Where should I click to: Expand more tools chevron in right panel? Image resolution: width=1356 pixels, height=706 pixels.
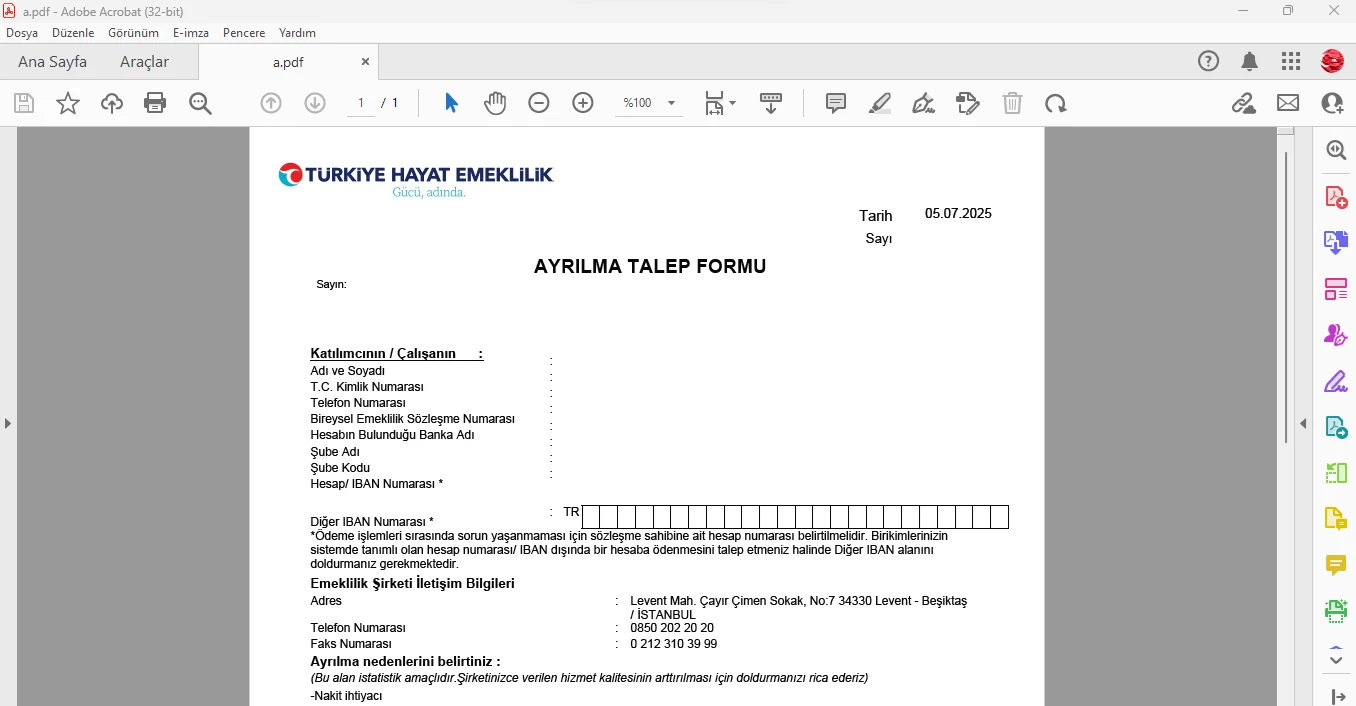click(1336, 660)
